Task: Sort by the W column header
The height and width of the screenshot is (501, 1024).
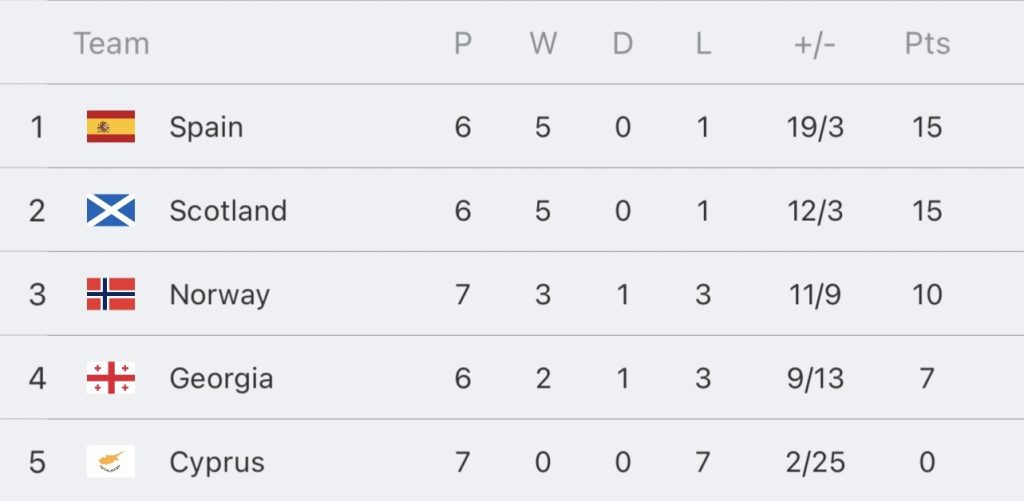Action: tap(543, 44)
